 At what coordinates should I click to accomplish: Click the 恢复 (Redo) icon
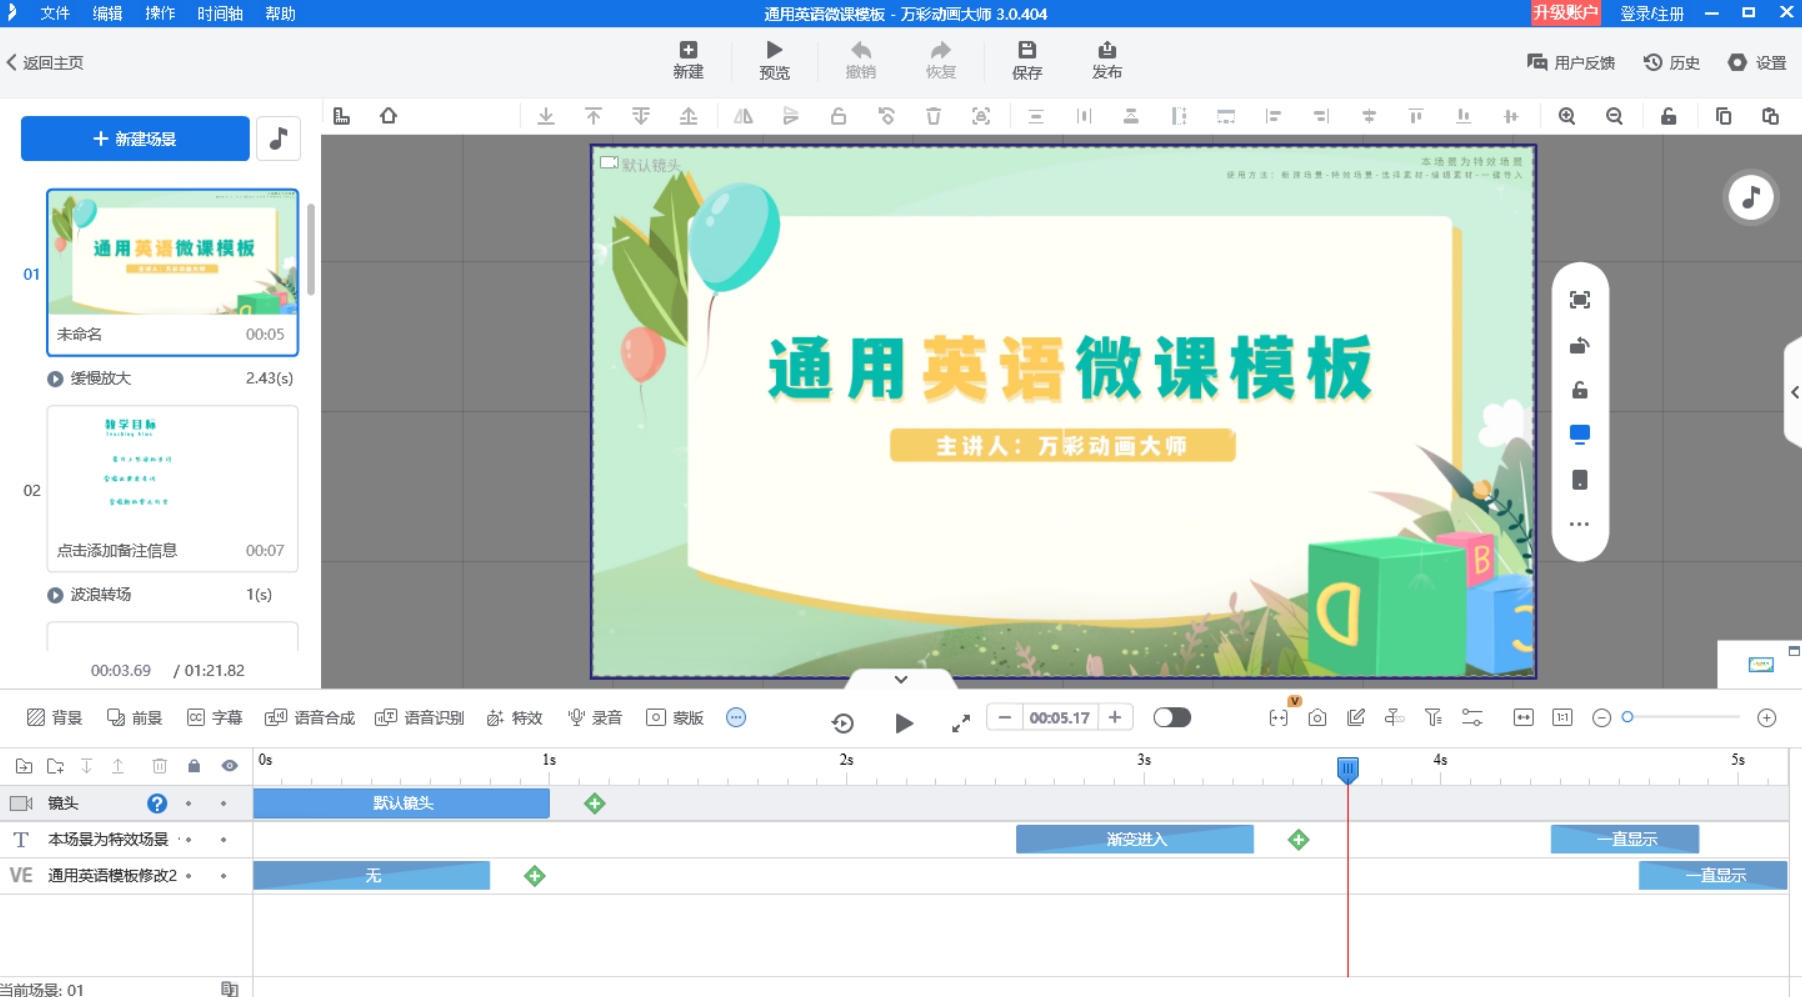tap(941, 50)
